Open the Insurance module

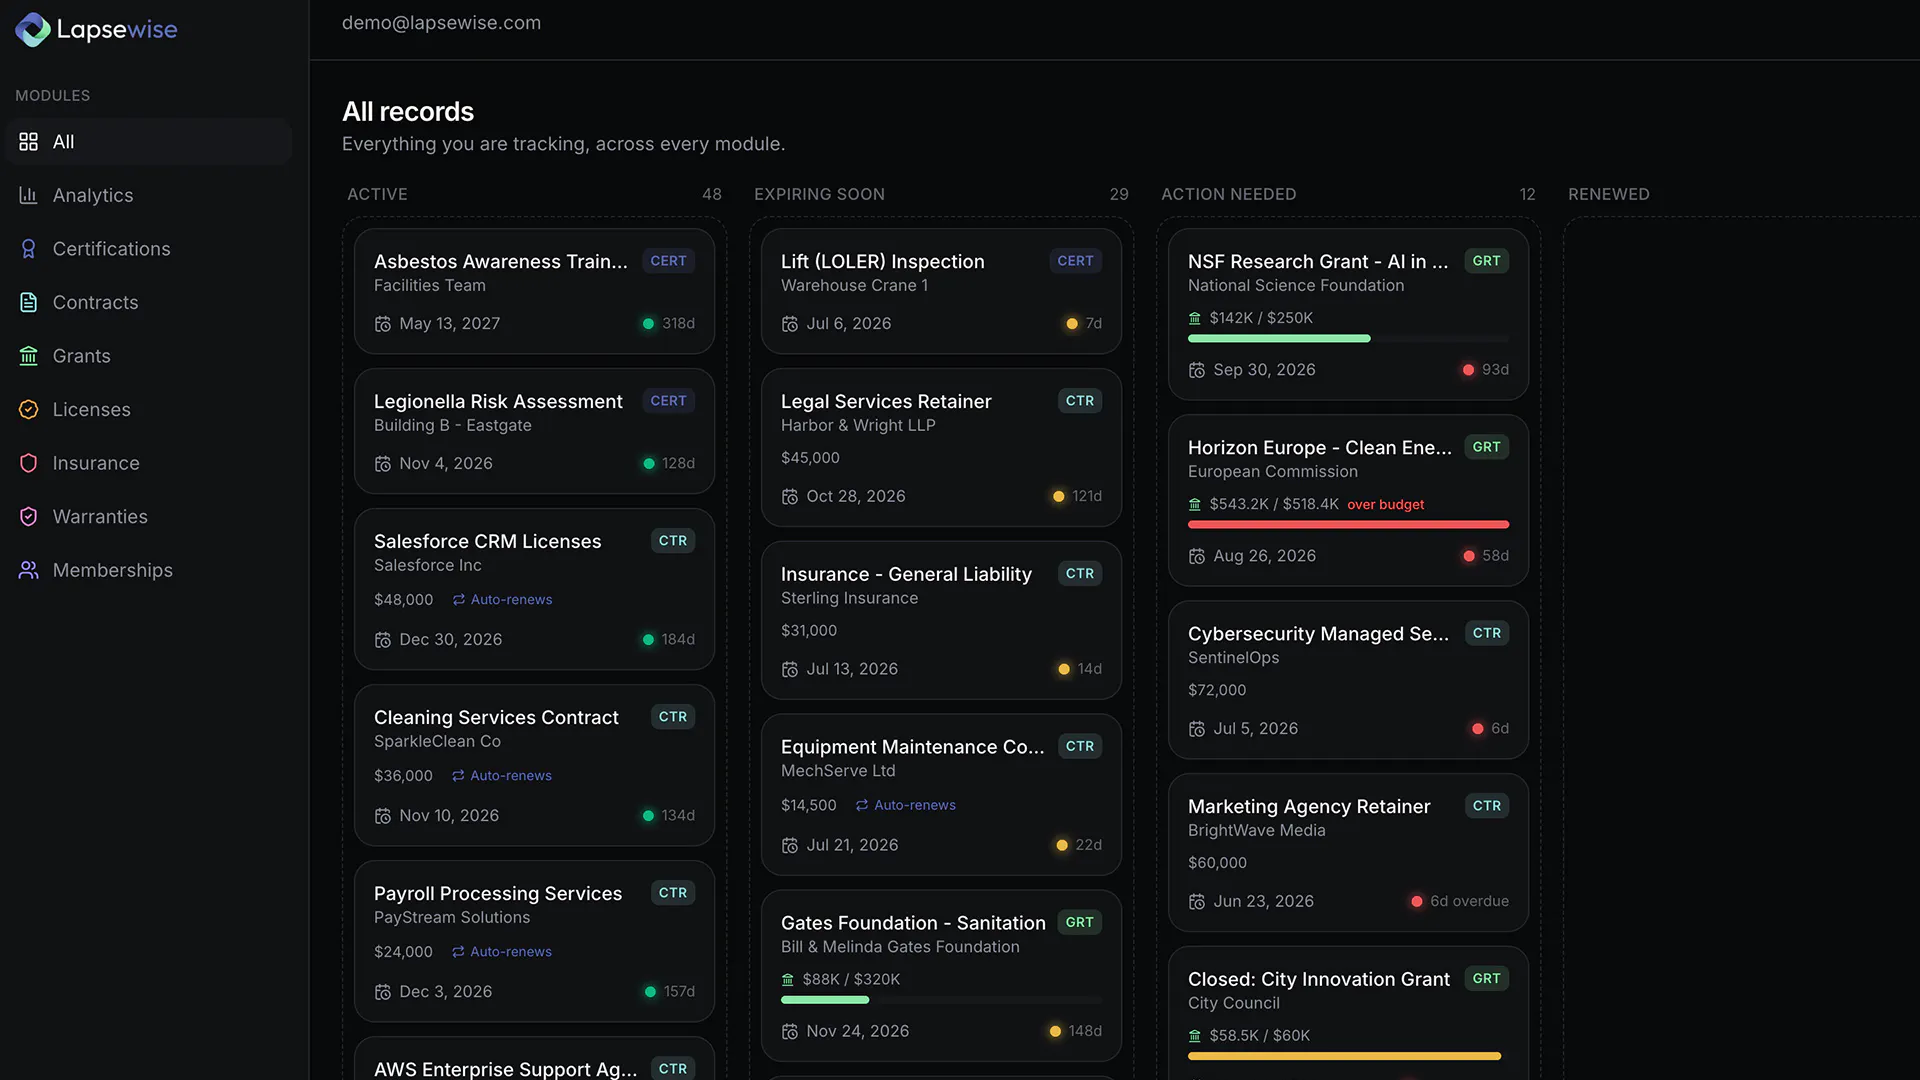coord(148,463)
